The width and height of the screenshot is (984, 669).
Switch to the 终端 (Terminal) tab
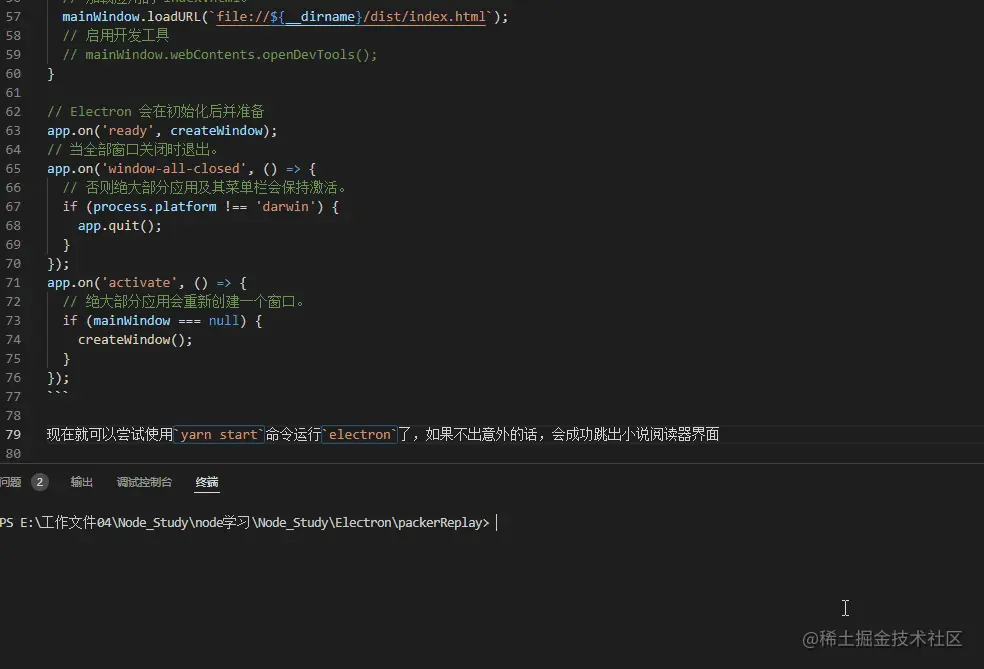coord(206,482)
